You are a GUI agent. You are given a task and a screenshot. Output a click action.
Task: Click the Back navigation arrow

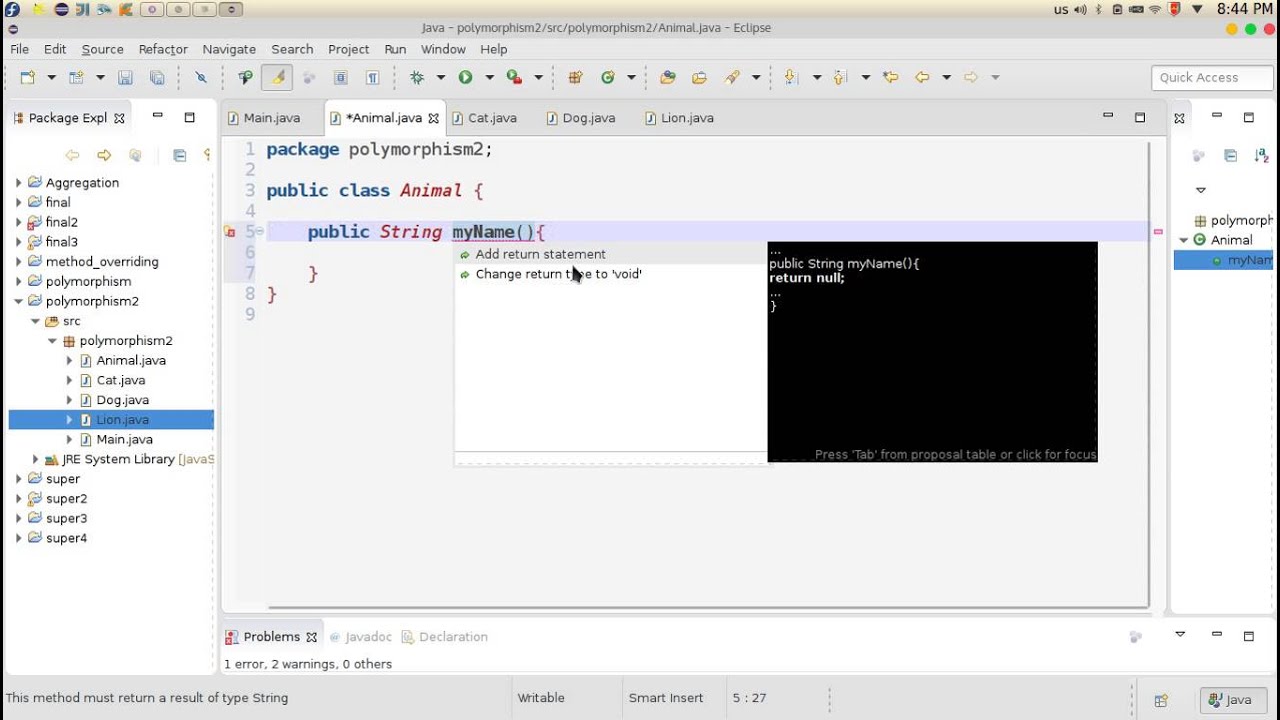tap(922, 77)
